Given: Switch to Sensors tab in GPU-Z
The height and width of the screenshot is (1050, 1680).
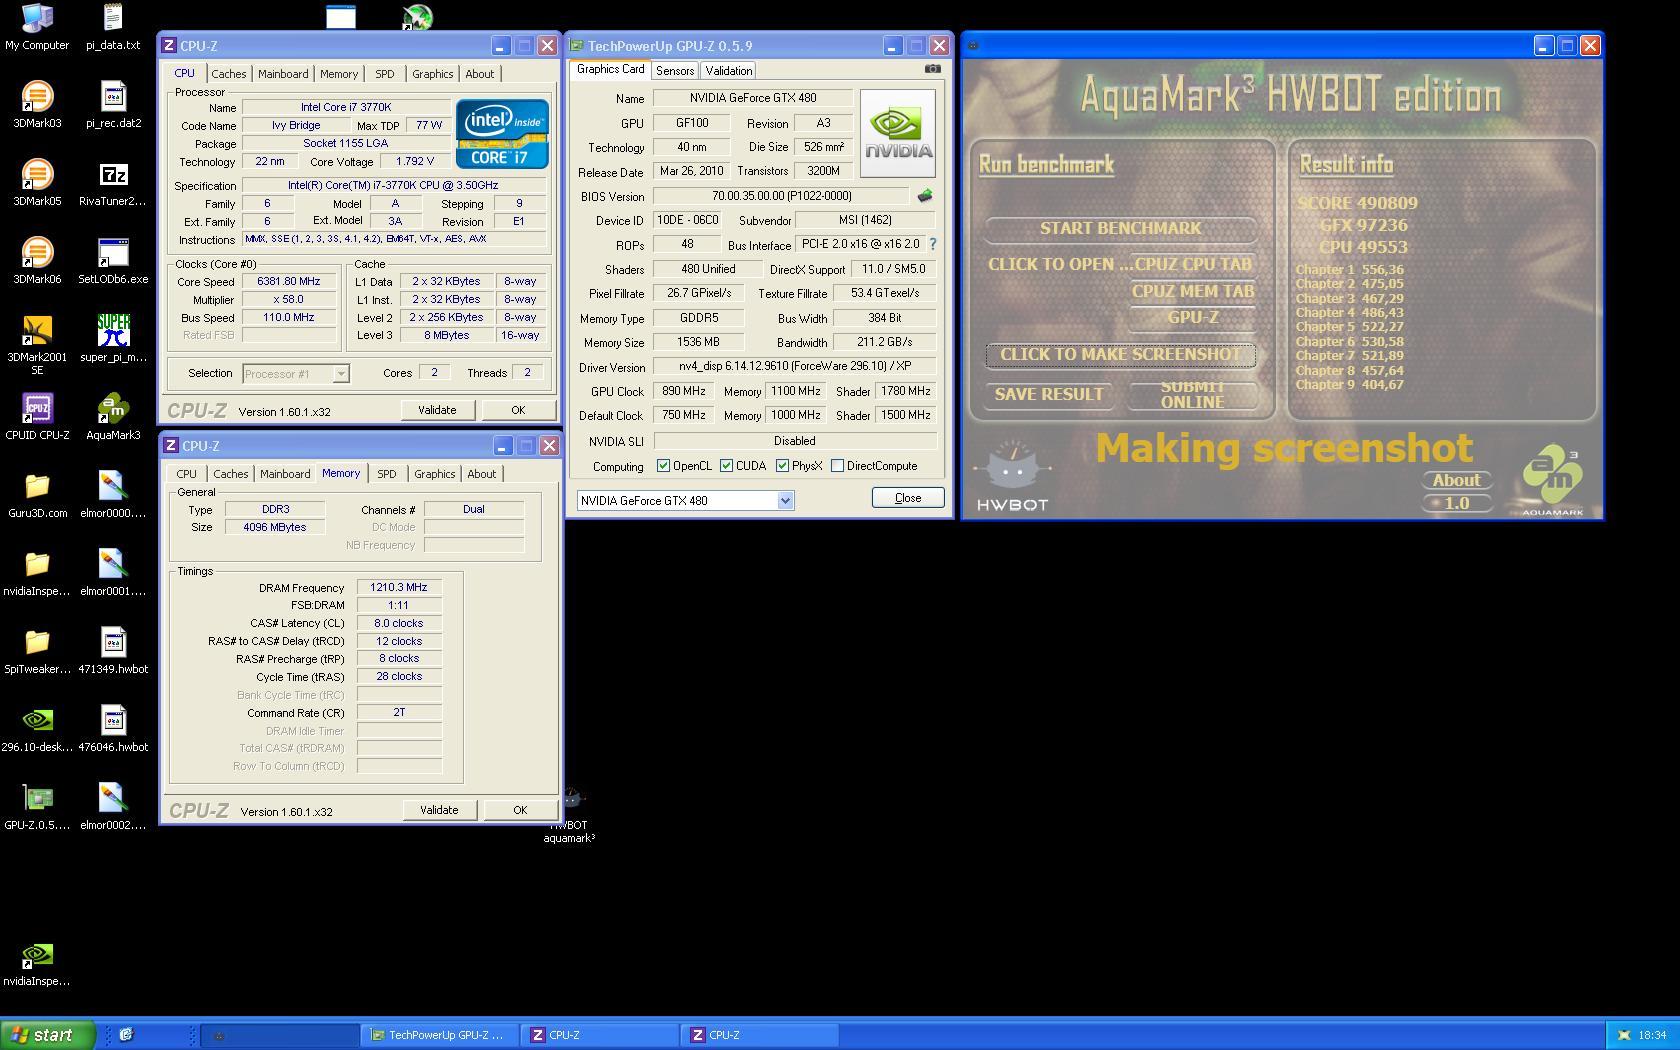Looking at the screenshot, I should click(675, 71).
